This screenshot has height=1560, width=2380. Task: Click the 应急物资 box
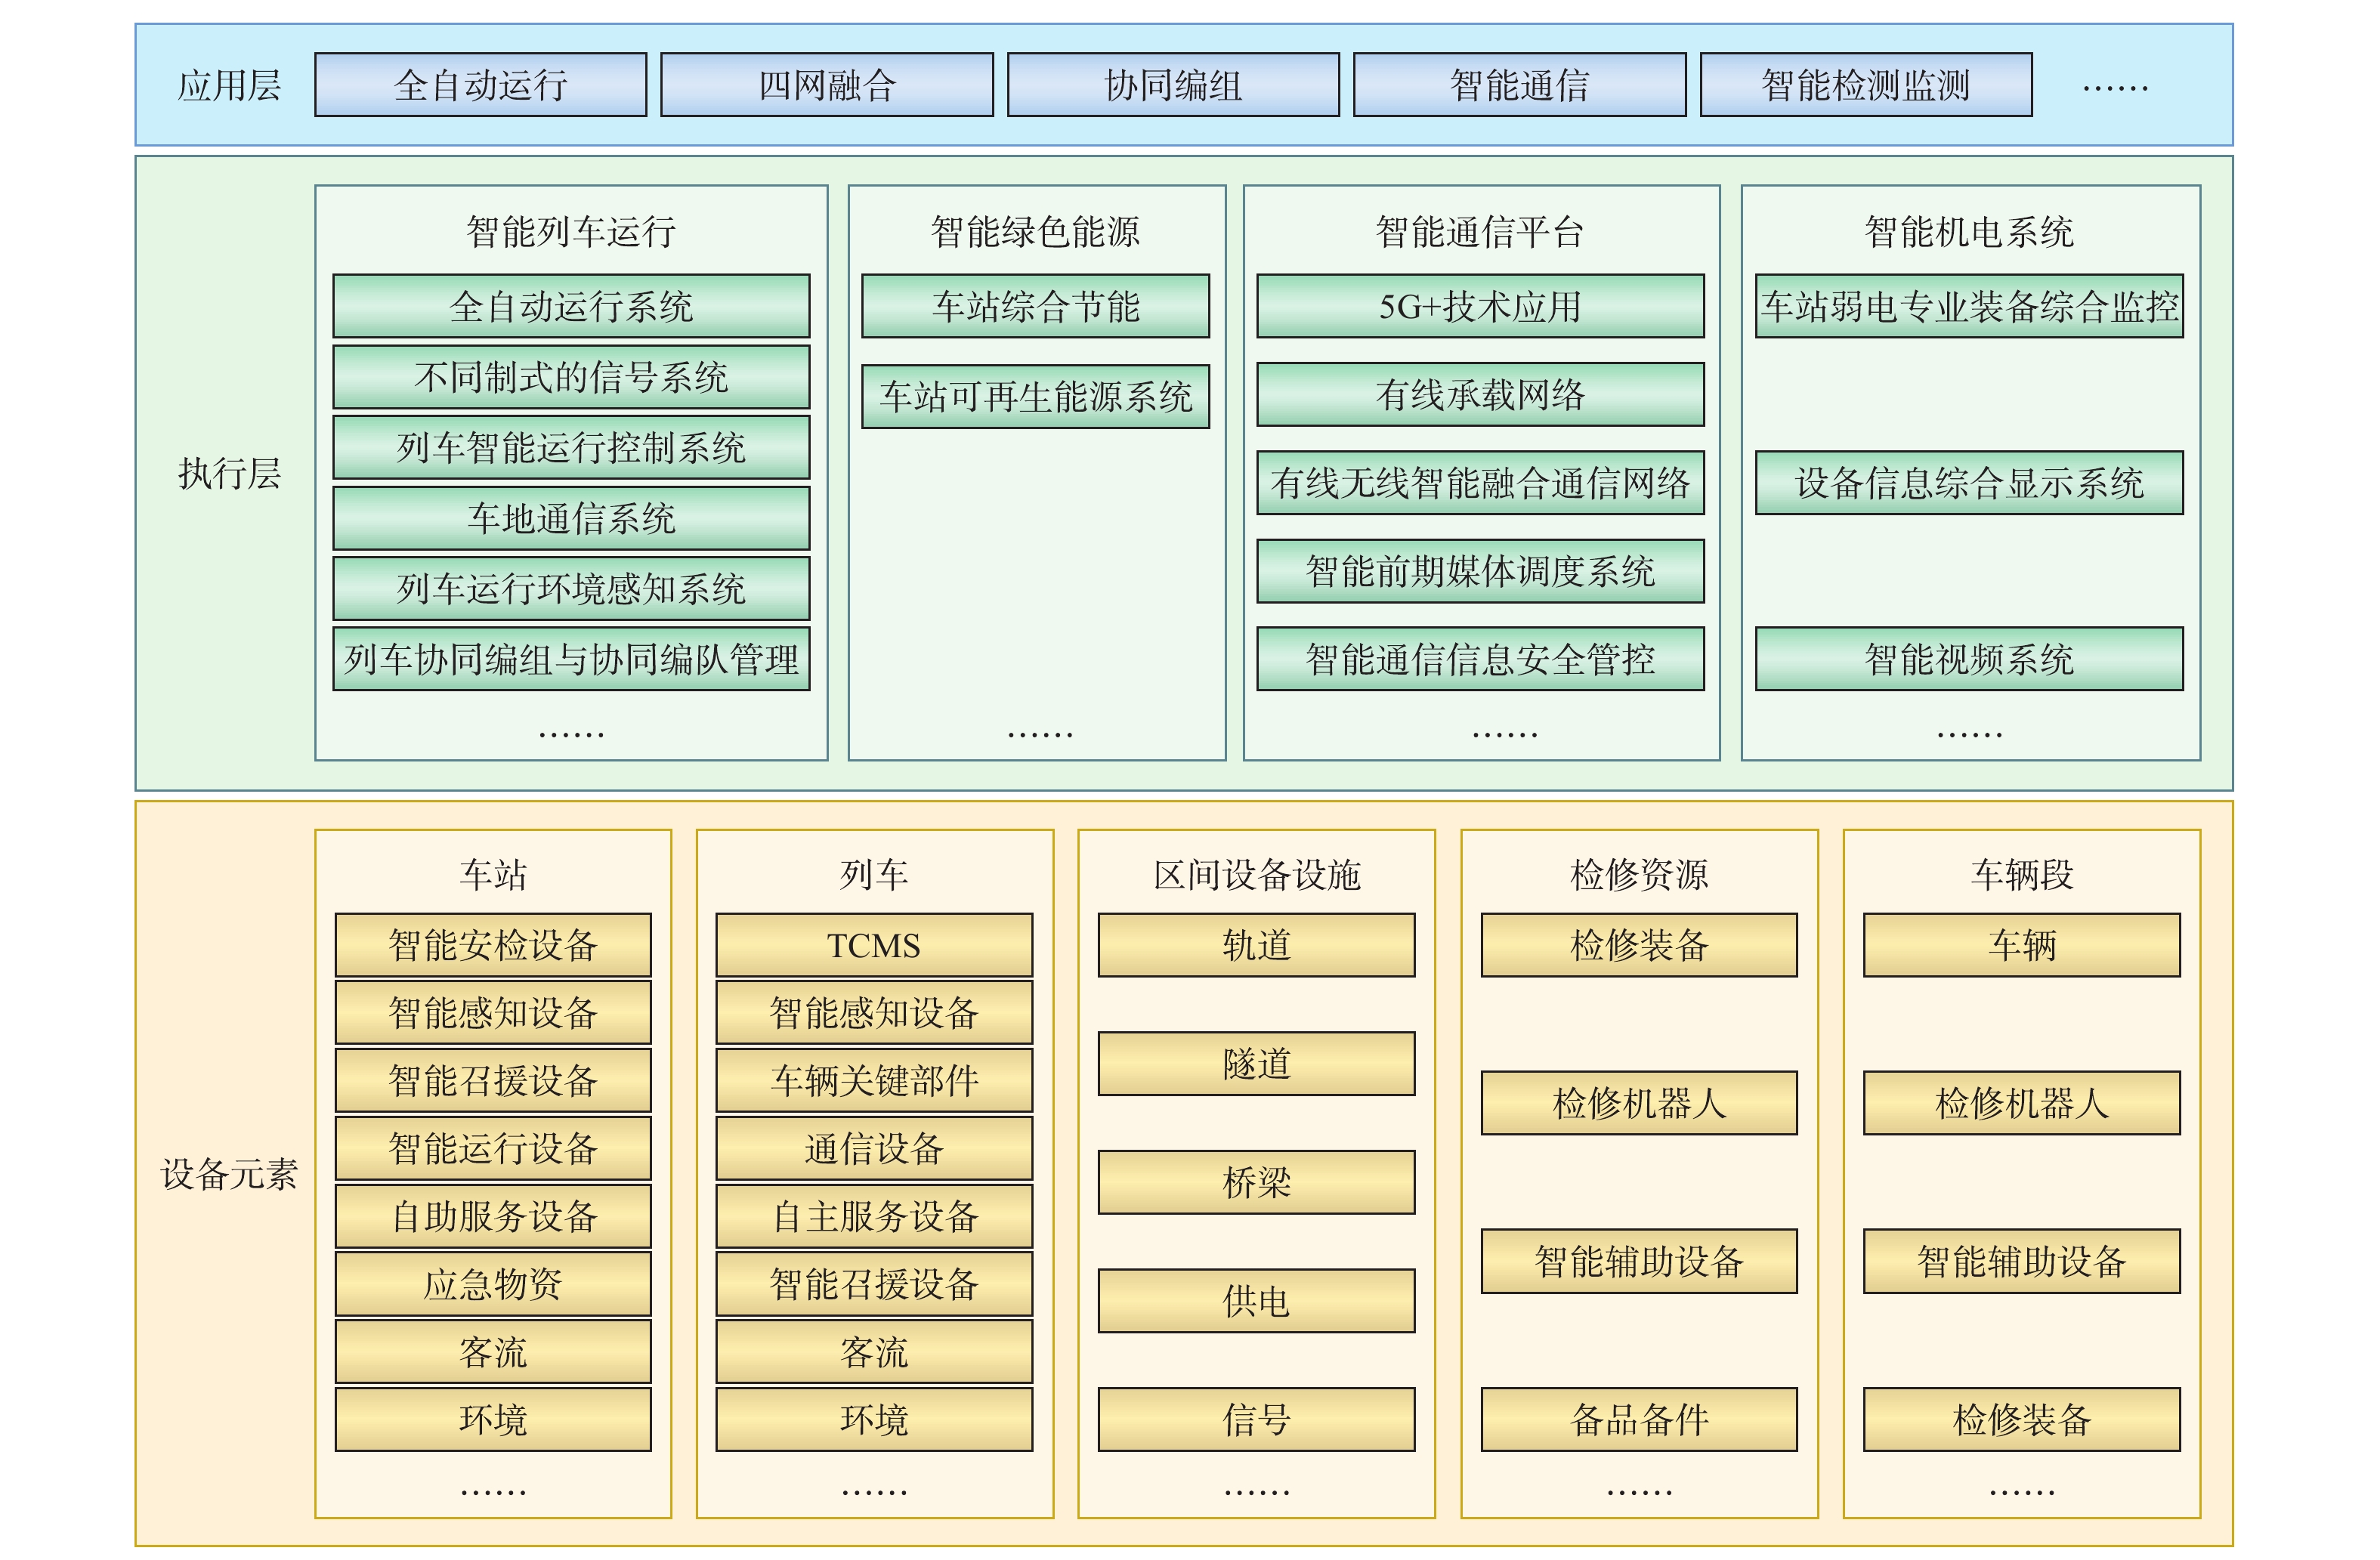click(492, 1284)
